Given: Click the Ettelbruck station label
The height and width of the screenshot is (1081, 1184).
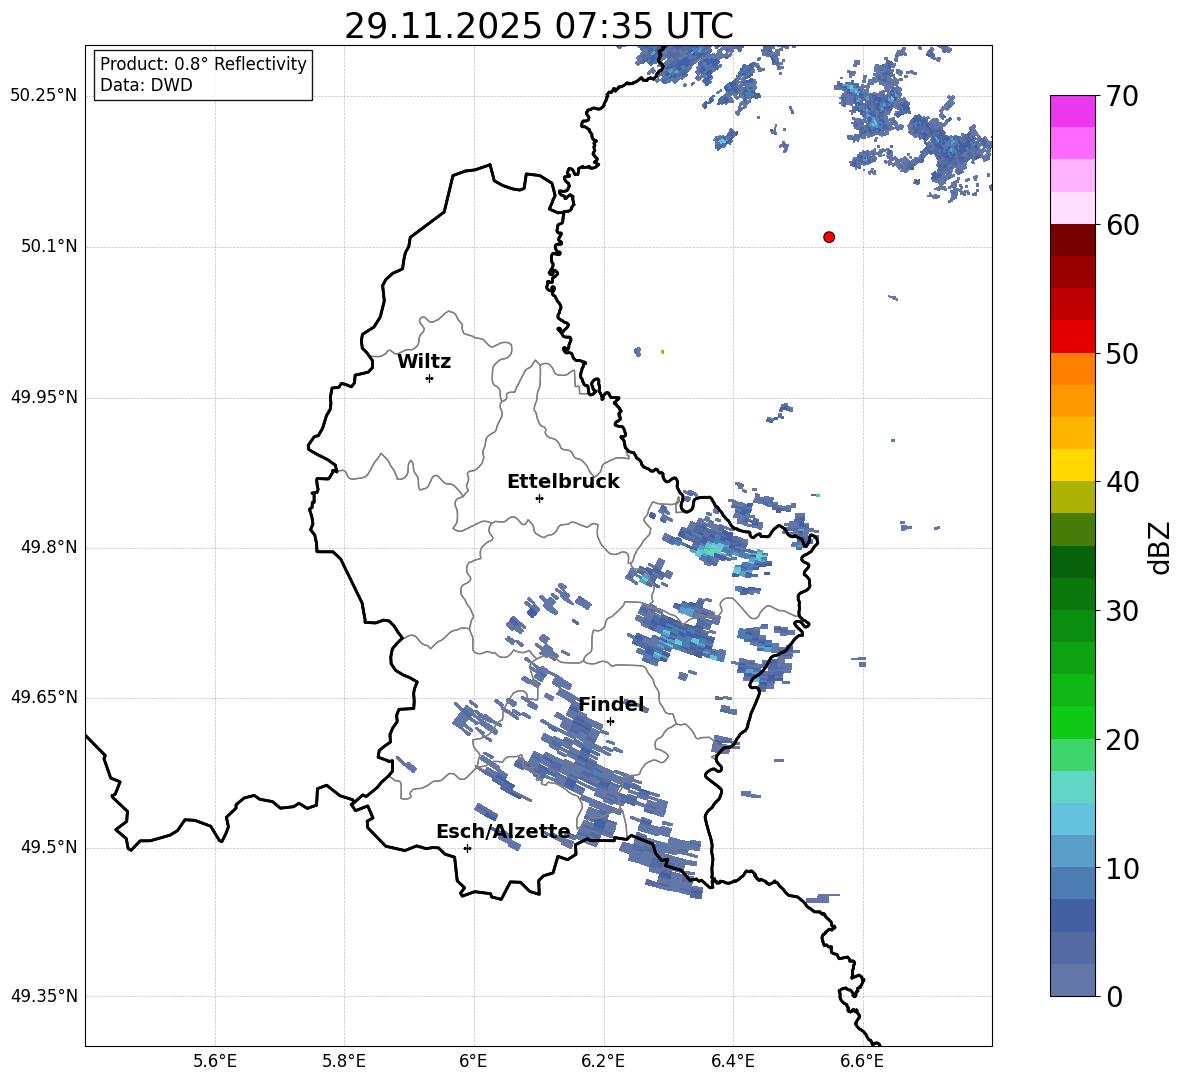Looking at the screenshot, I should [563, 482].
